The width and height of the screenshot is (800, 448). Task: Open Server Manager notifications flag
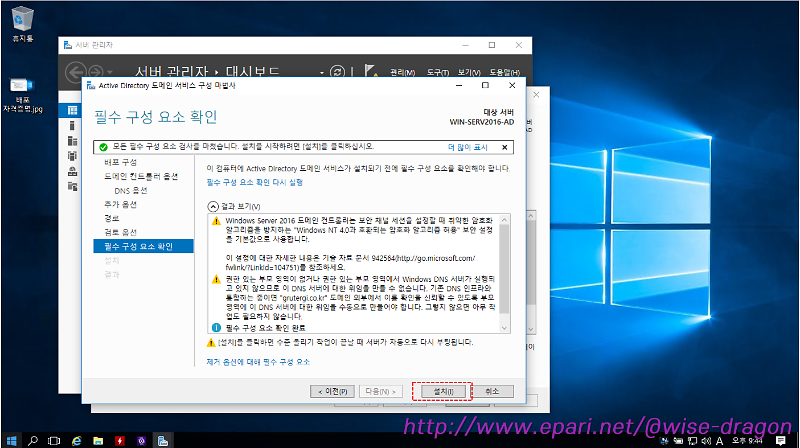coord(371,71)
